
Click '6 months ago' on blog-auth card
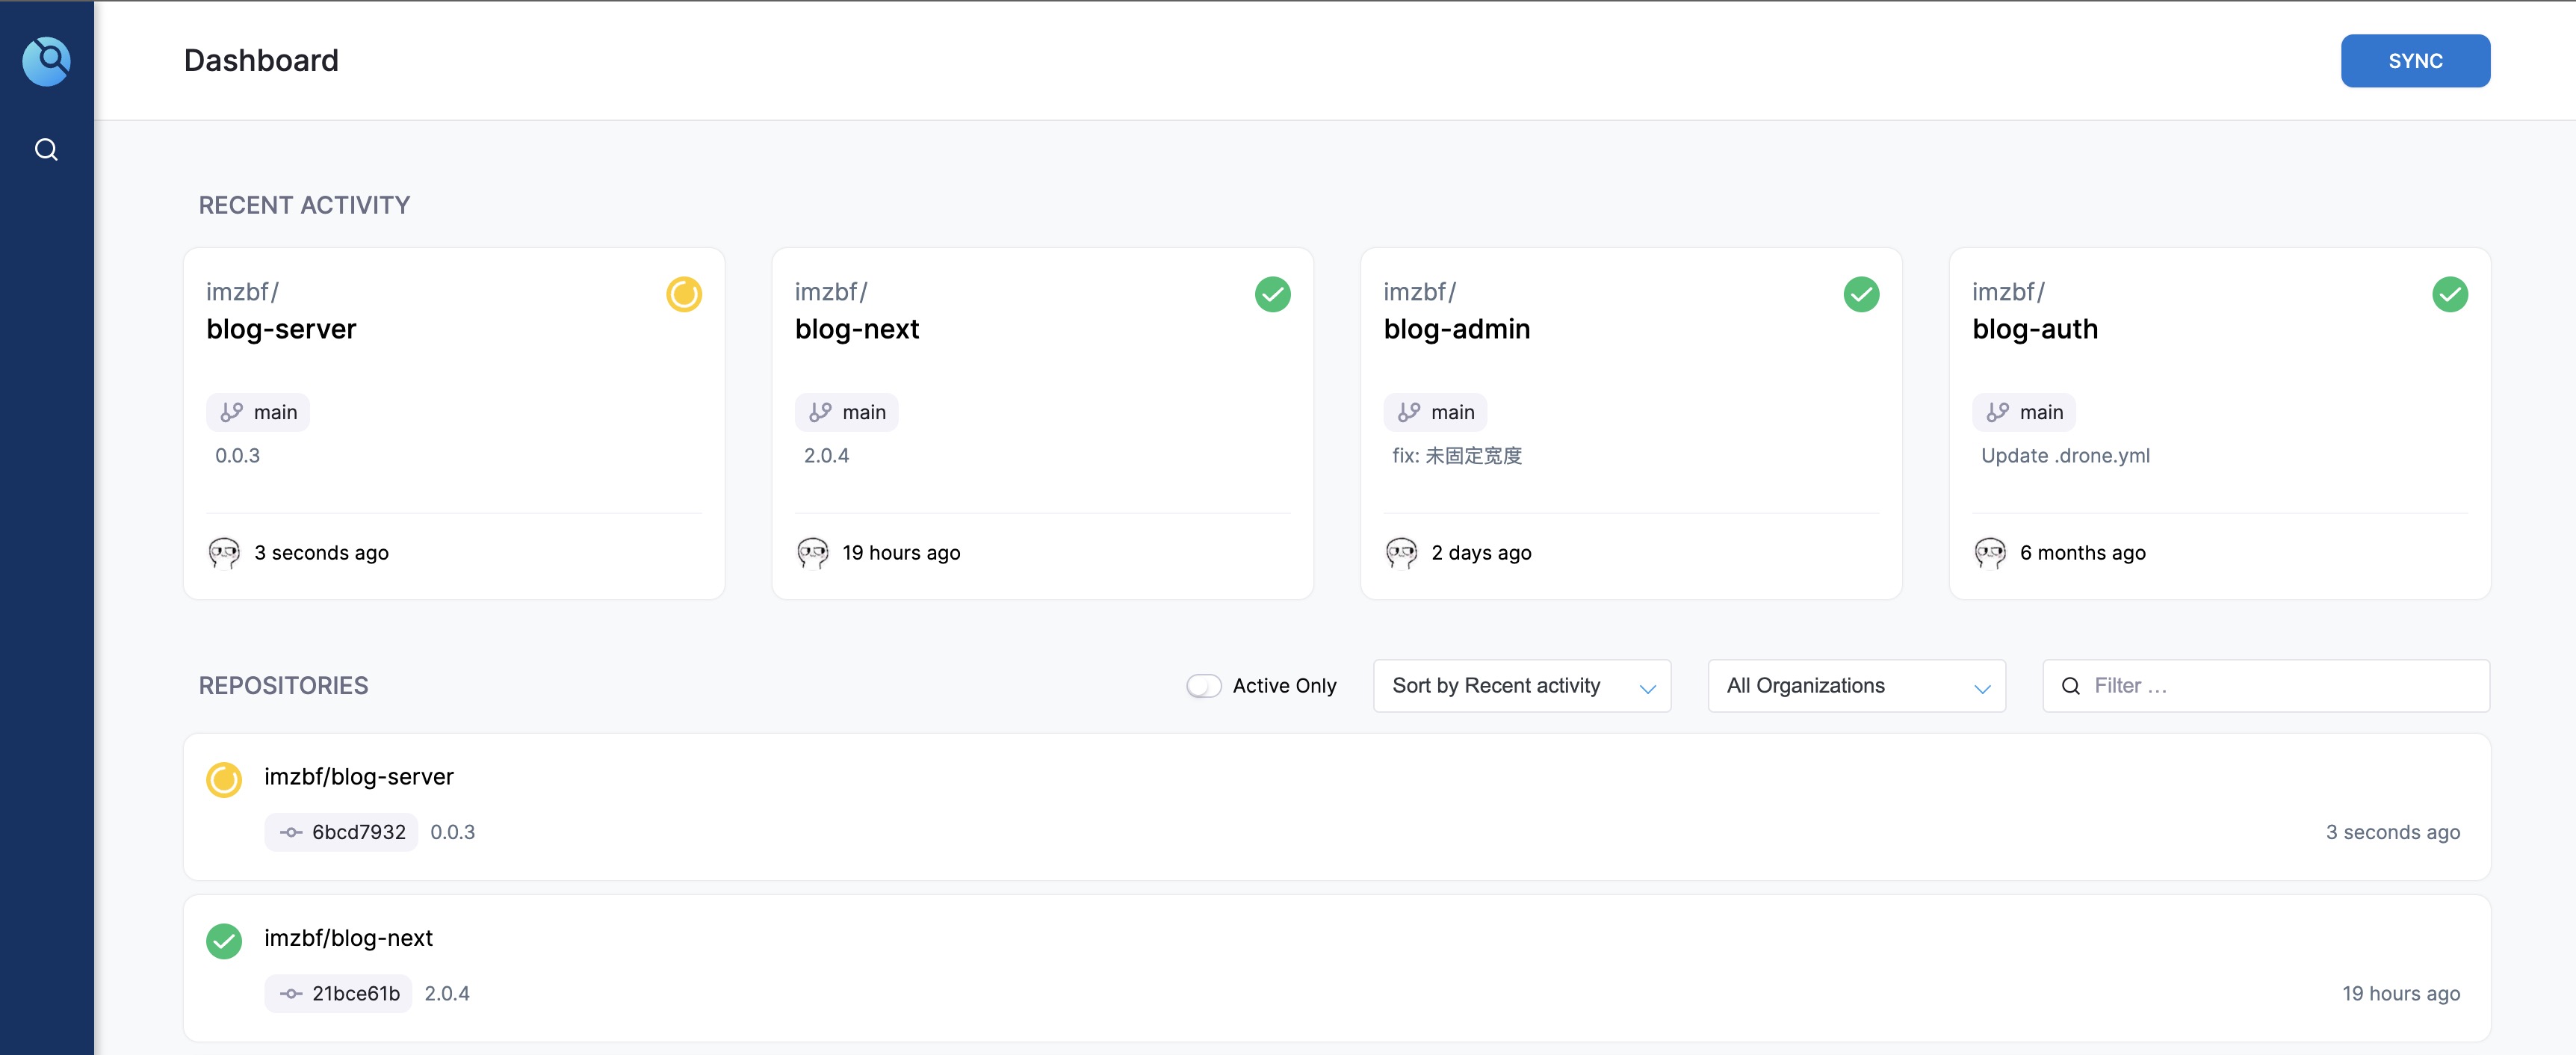tap(2083, 553)
